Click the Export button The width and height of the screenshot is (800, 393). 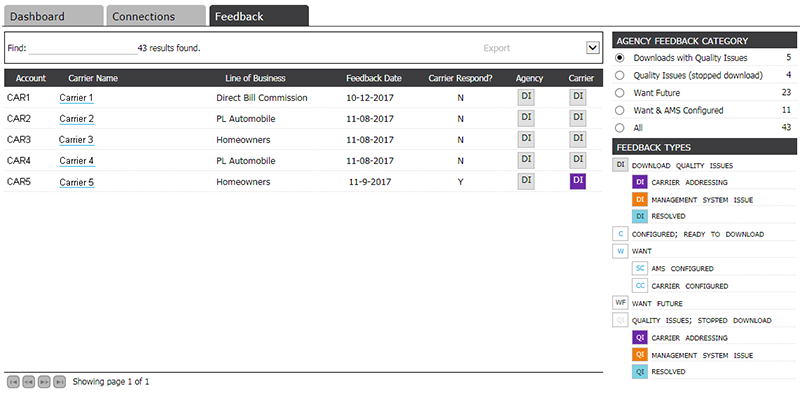(x=496, y=48)
